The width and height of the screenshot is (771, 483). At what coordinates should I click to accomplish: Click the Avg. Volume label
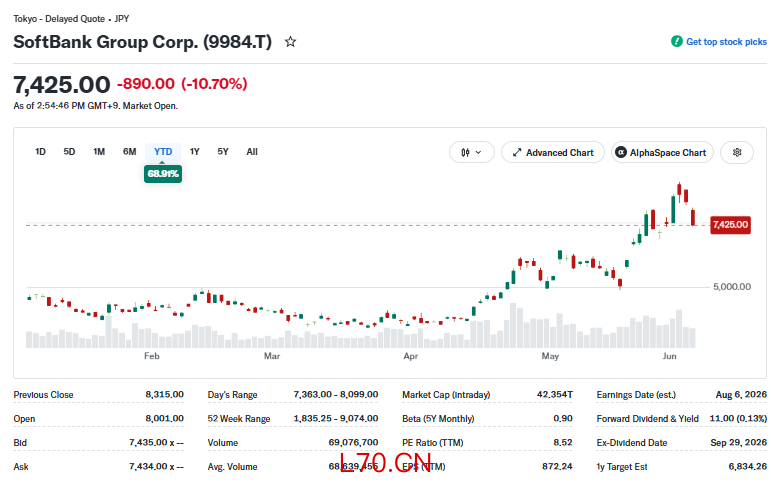tap(232, 467)
